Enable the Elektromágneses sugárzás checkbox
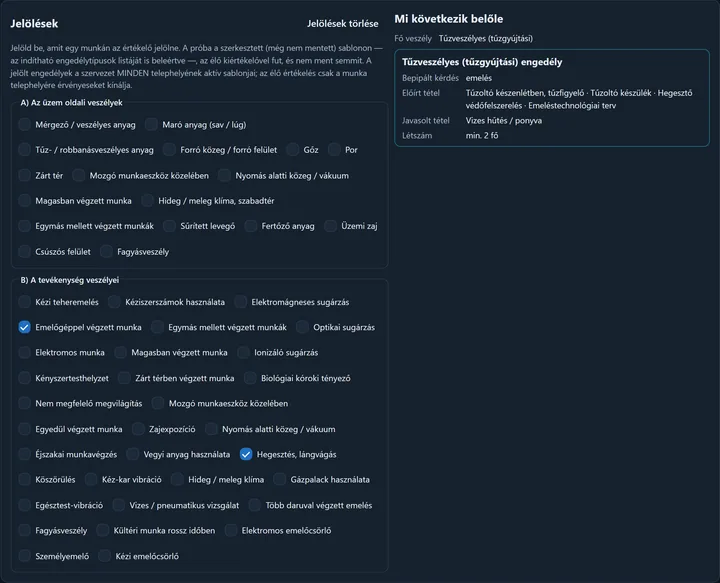The height and width of the screenshot is (583, 720). tap(241, 302)
